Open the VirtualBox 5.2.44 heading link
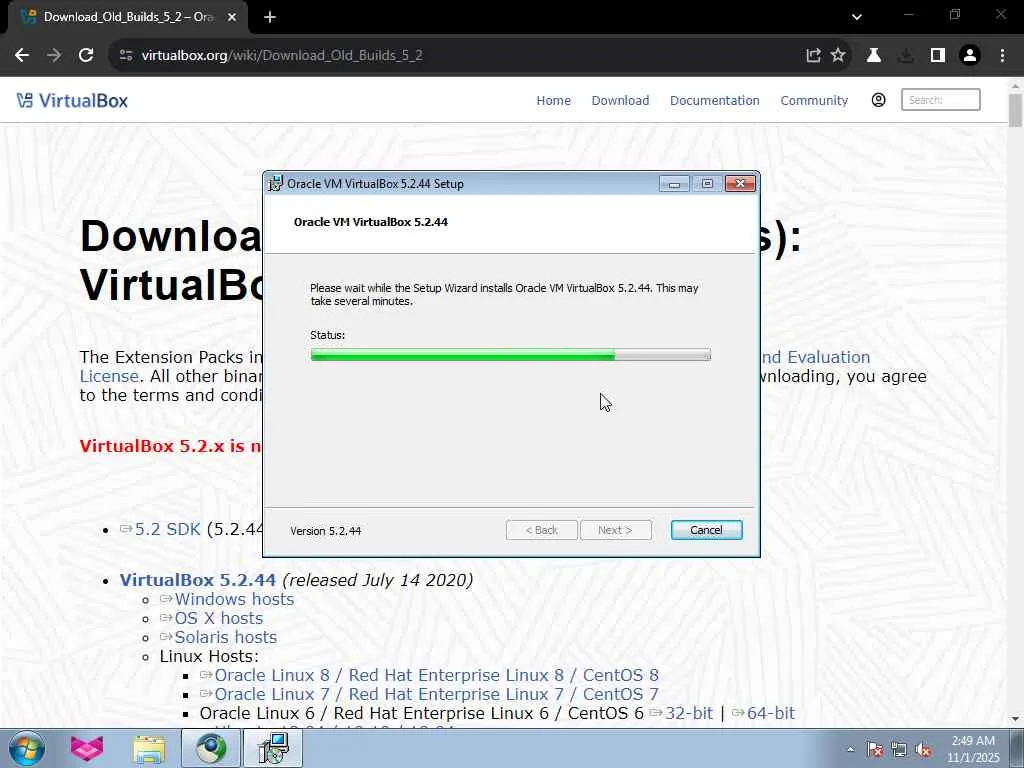 (x=198, y=580)
